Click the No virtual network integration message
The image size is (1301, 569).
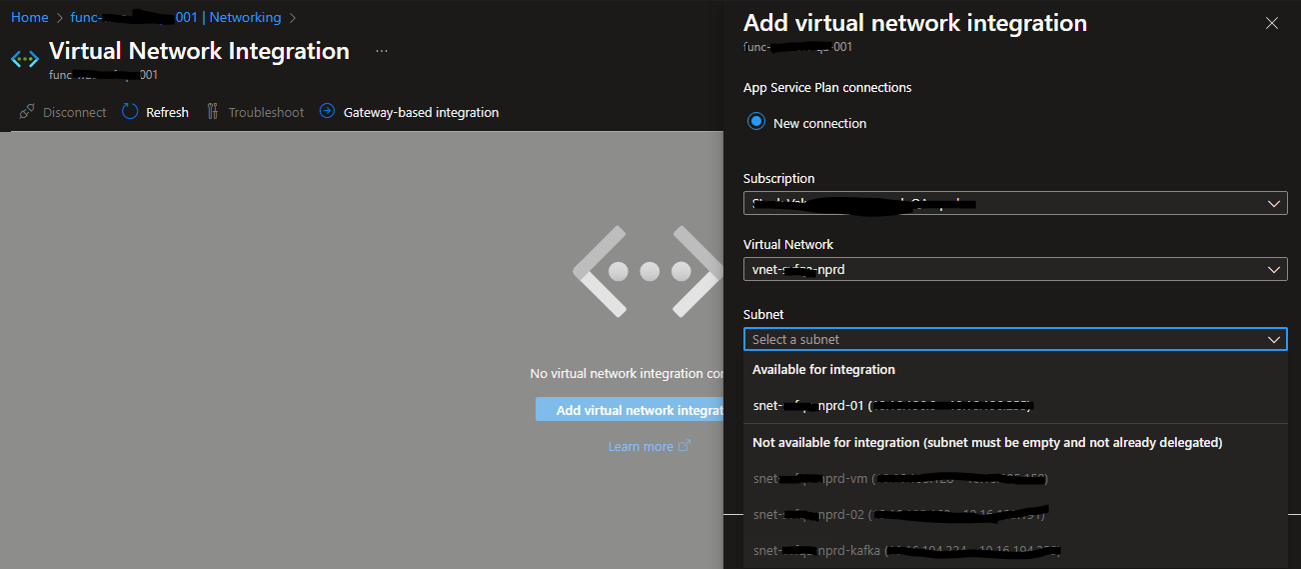coord(626,373)
